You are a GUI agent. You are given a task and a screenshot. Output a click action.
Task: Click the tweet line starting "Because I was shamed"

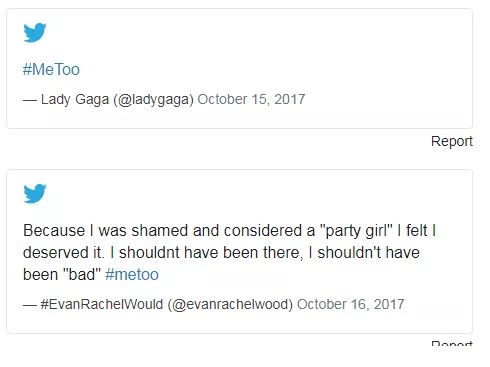pos(230,231)
